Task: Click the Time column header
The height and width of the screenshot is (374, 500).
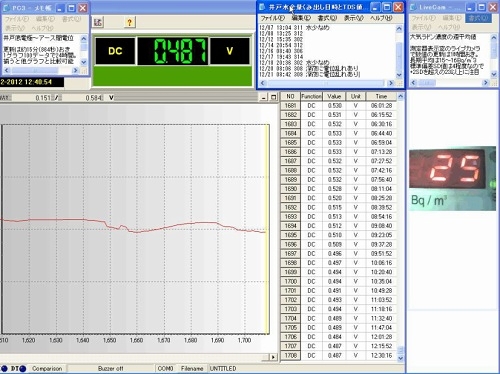Action: [x=381, y=96]
